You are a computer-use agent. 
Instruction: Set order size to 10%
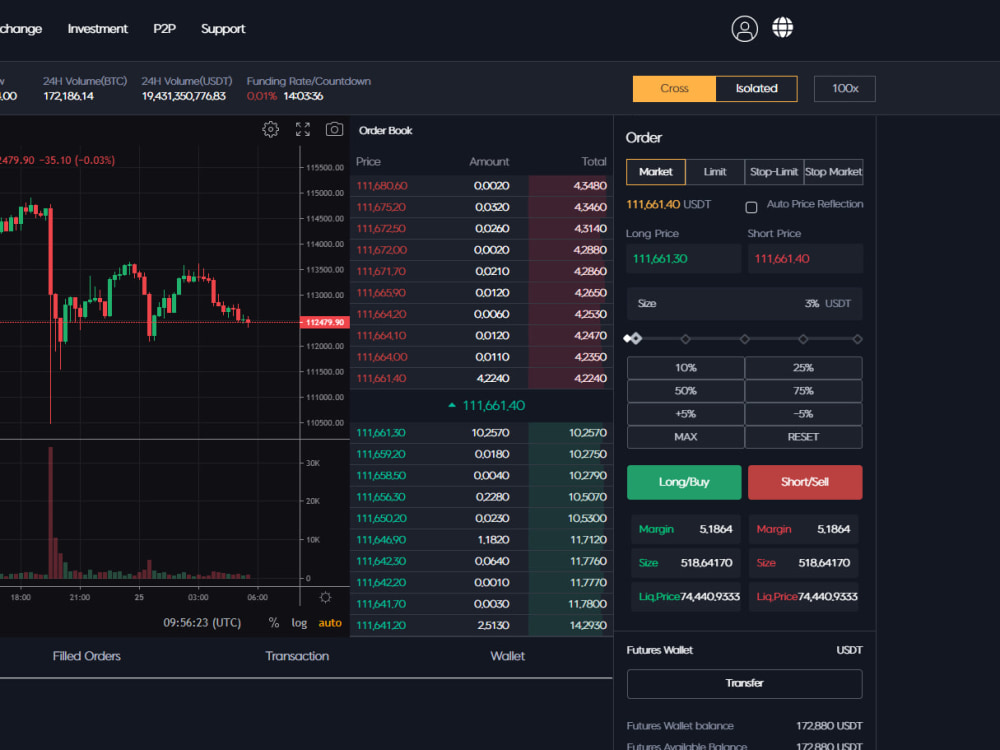pyautogui.click(x=686, y=368)
